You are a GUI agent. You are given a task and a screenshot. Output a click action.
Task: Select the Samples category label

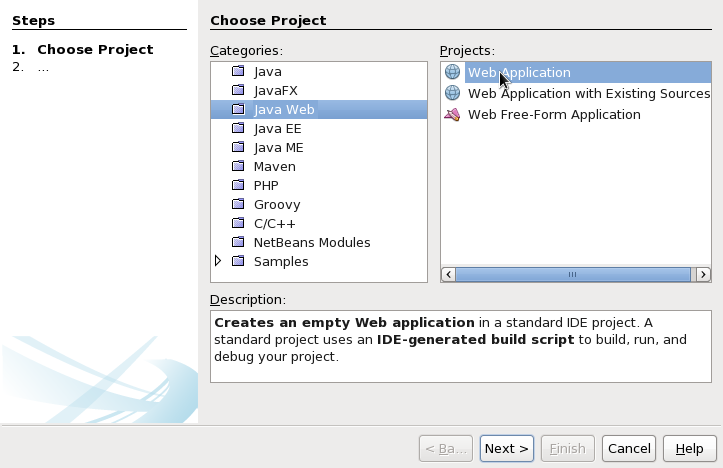pyautogui.click(x=281, y=261)
